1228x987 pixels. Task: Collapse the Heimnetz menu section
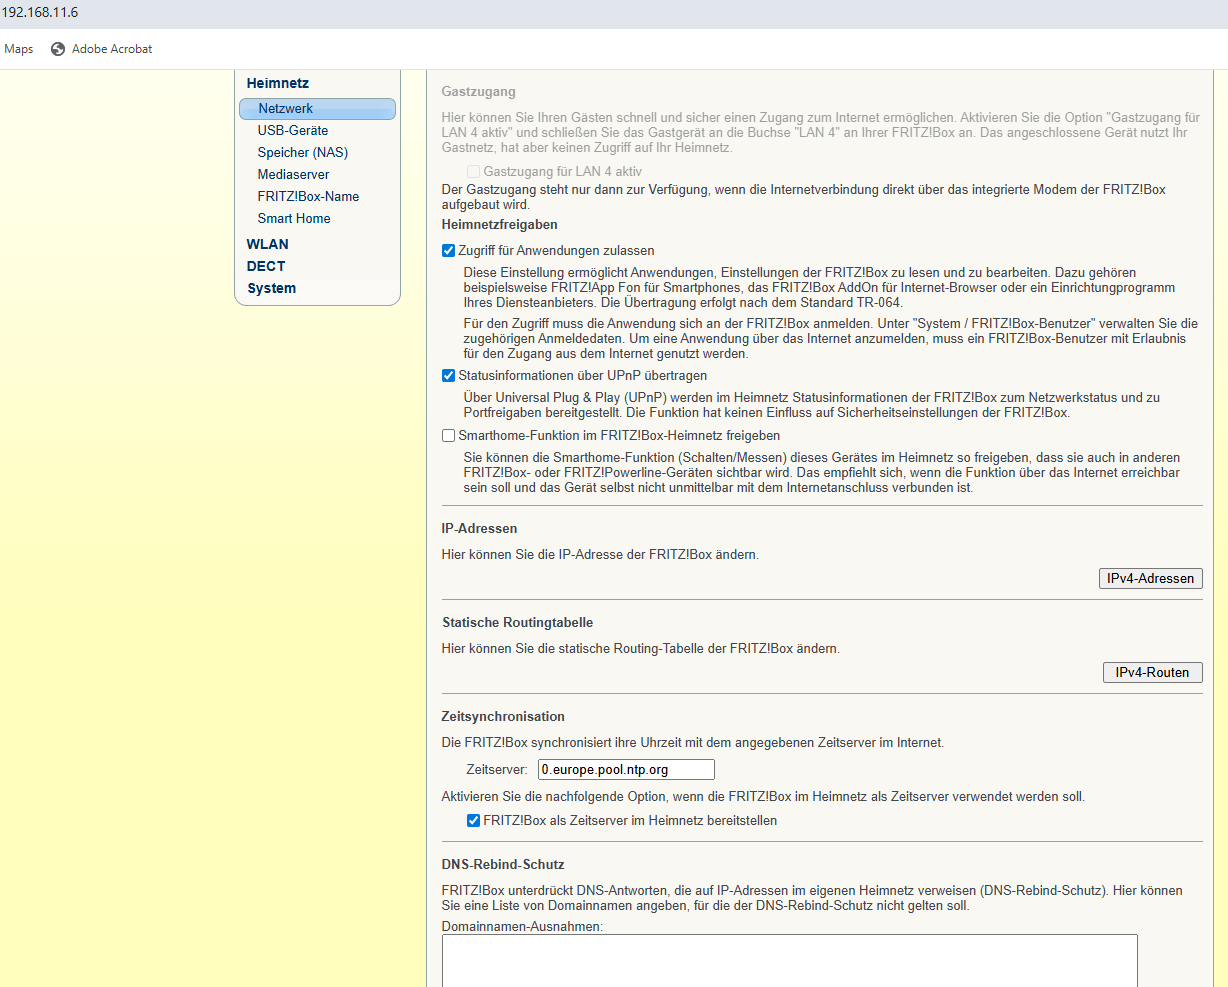(277, 83)
